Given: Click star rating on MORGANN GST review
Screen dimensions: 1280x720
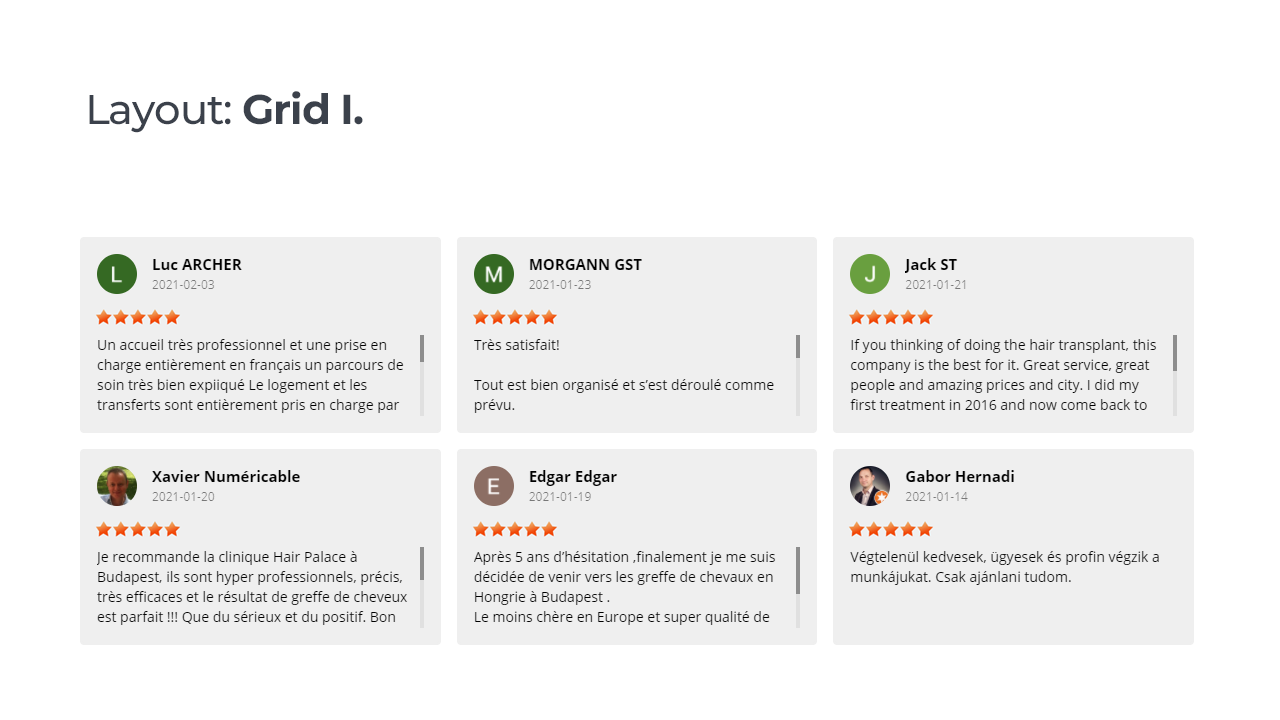Looking at the screenshot, I should point(515,317).
